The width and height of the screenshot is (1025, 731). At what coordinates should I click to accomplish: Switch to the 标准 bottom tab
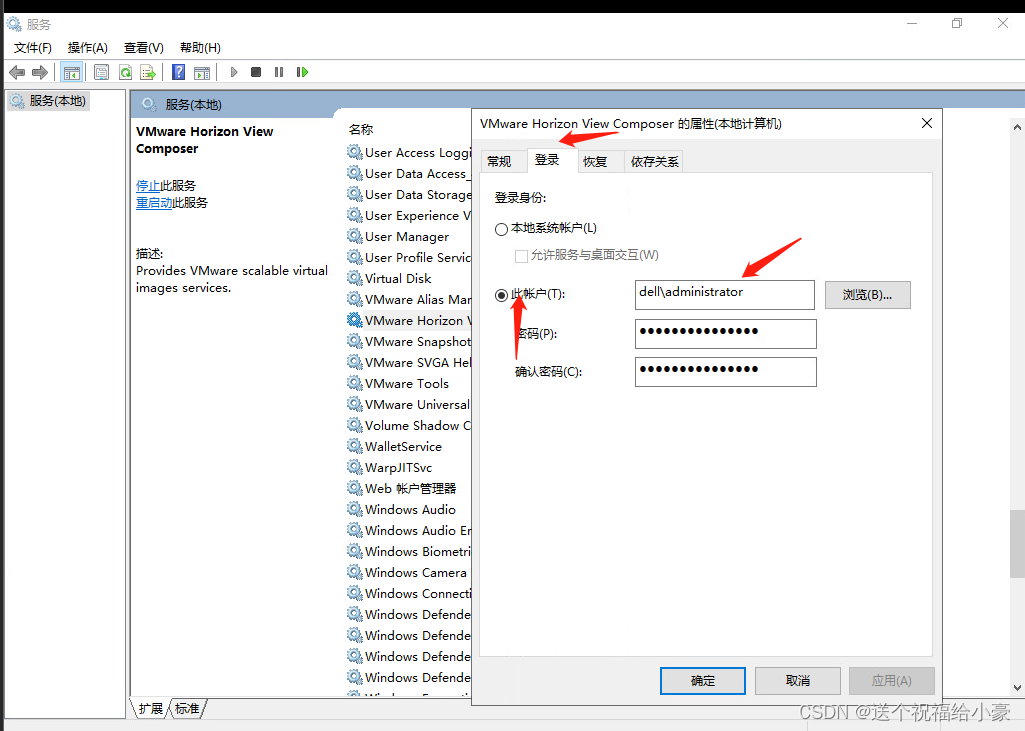188,709
